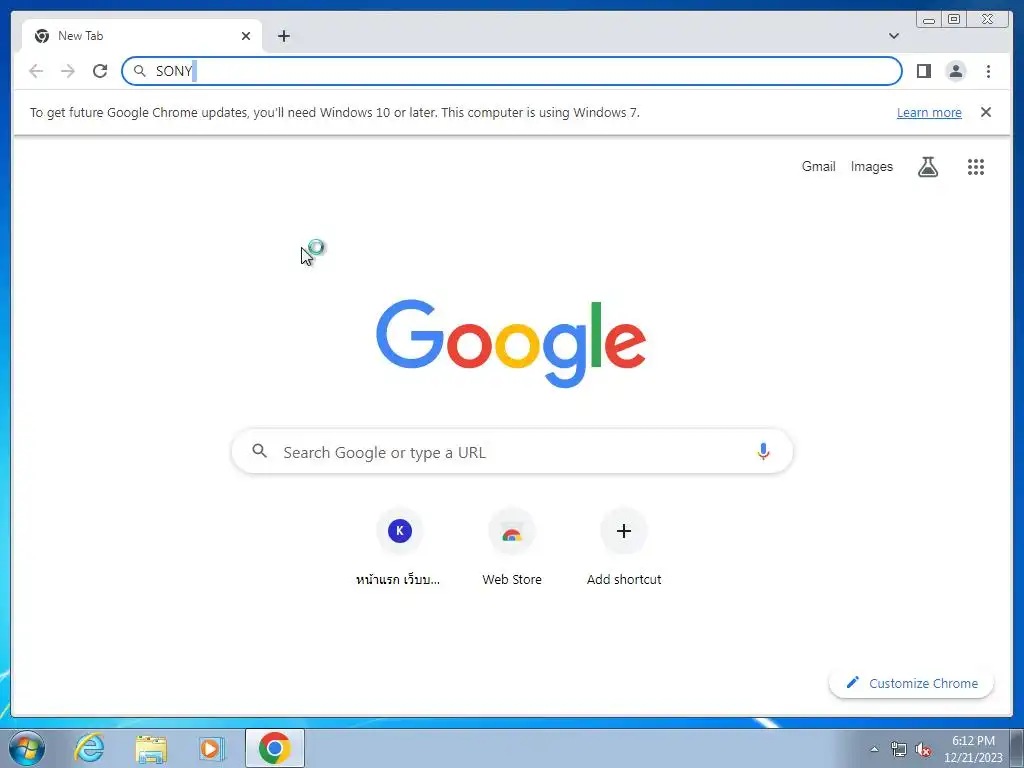Click the network status tray icon
Image resolution: width=1024 pixels, height=768 pixels.
tap(899, 749)
